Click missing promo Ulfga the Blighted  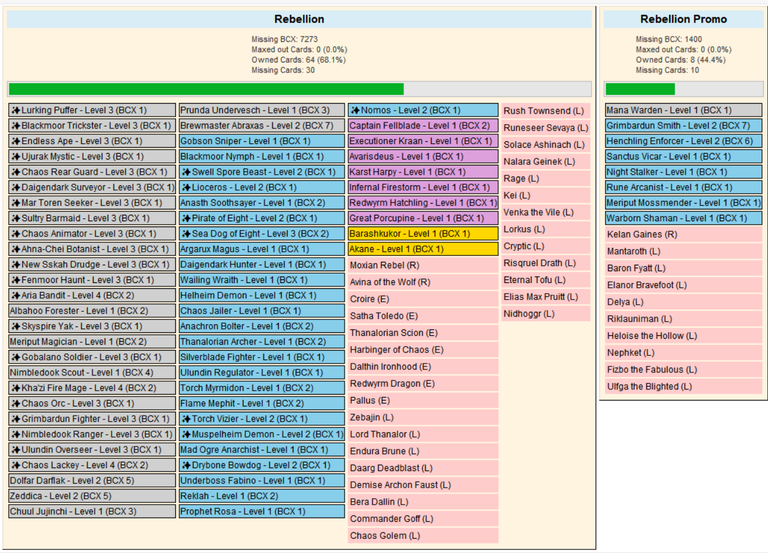(x=683, y=386)
